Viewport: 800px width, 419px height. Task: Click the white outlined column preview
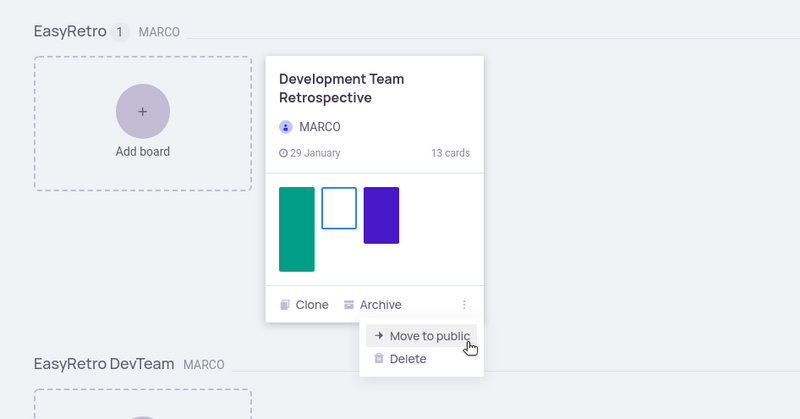tap(339, 208)
